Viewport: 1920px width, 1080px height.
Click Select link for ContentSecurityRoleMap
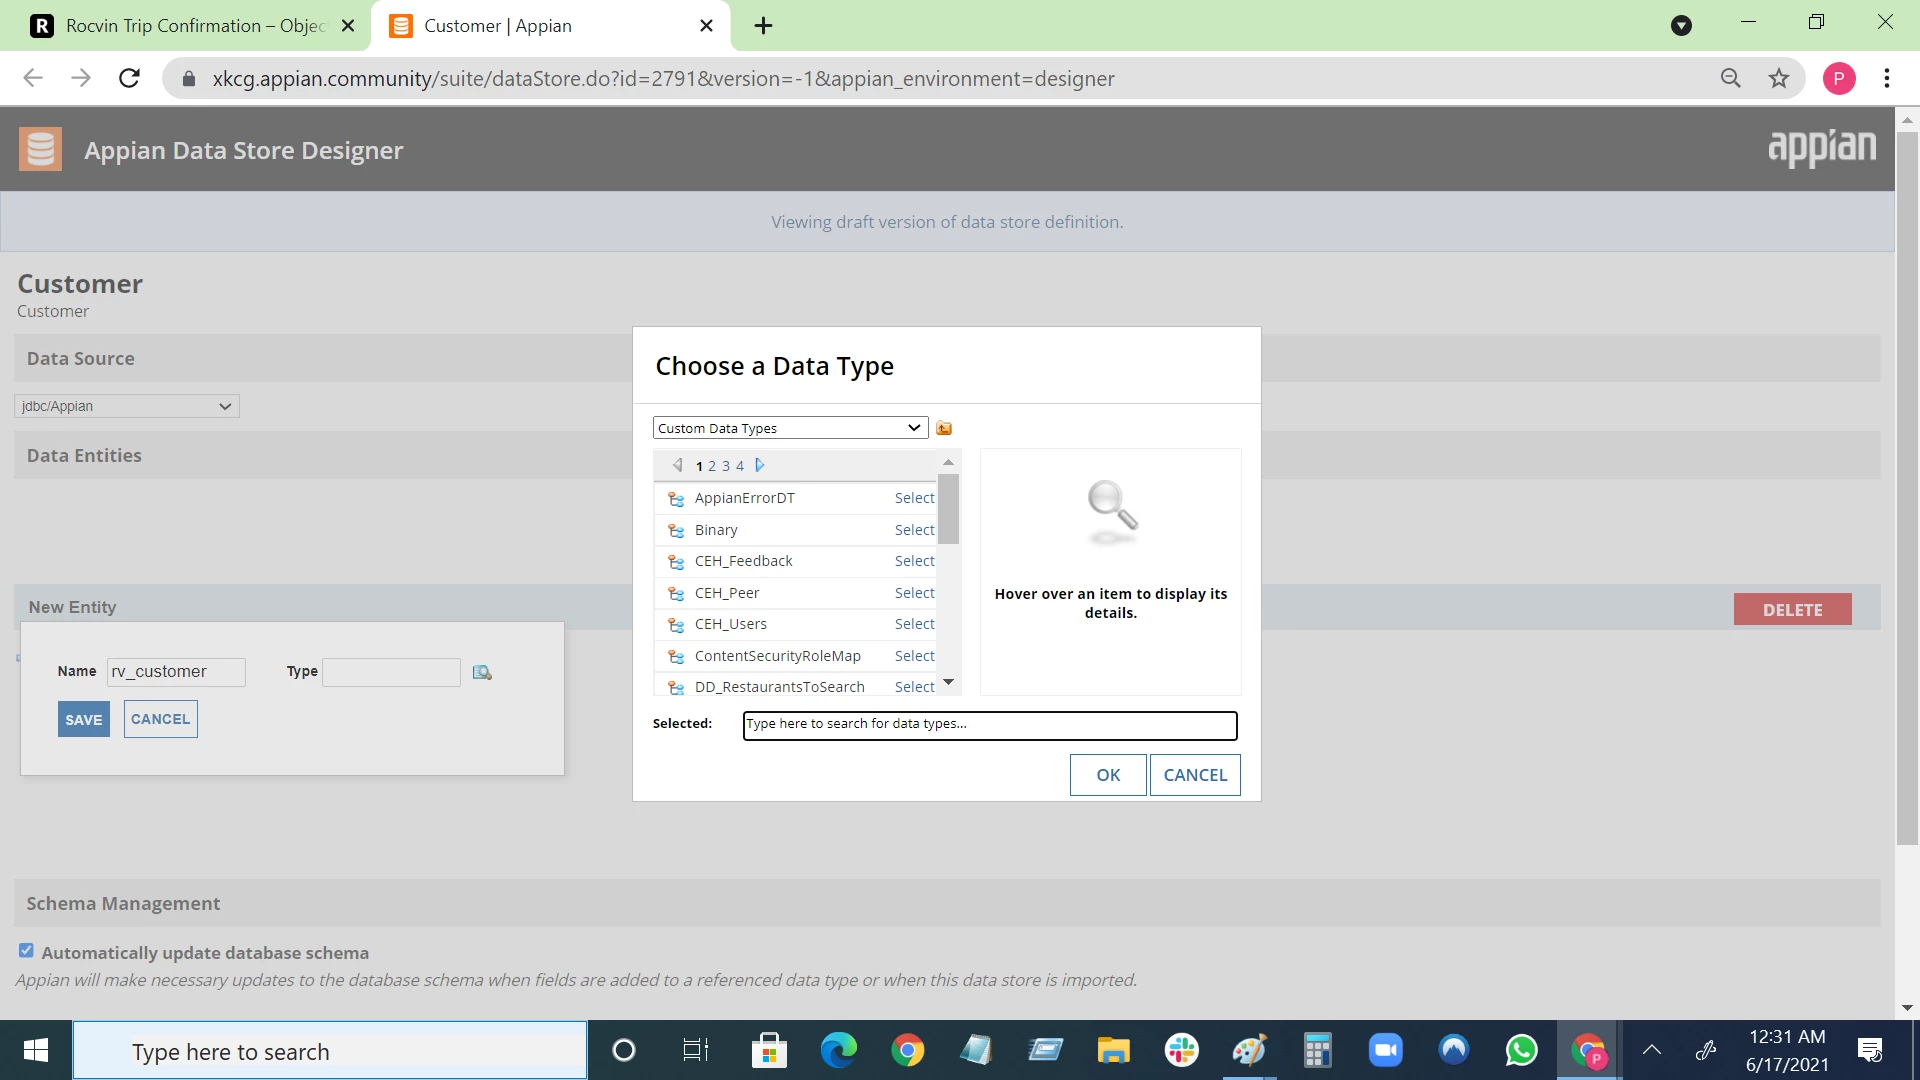point(914,656)
